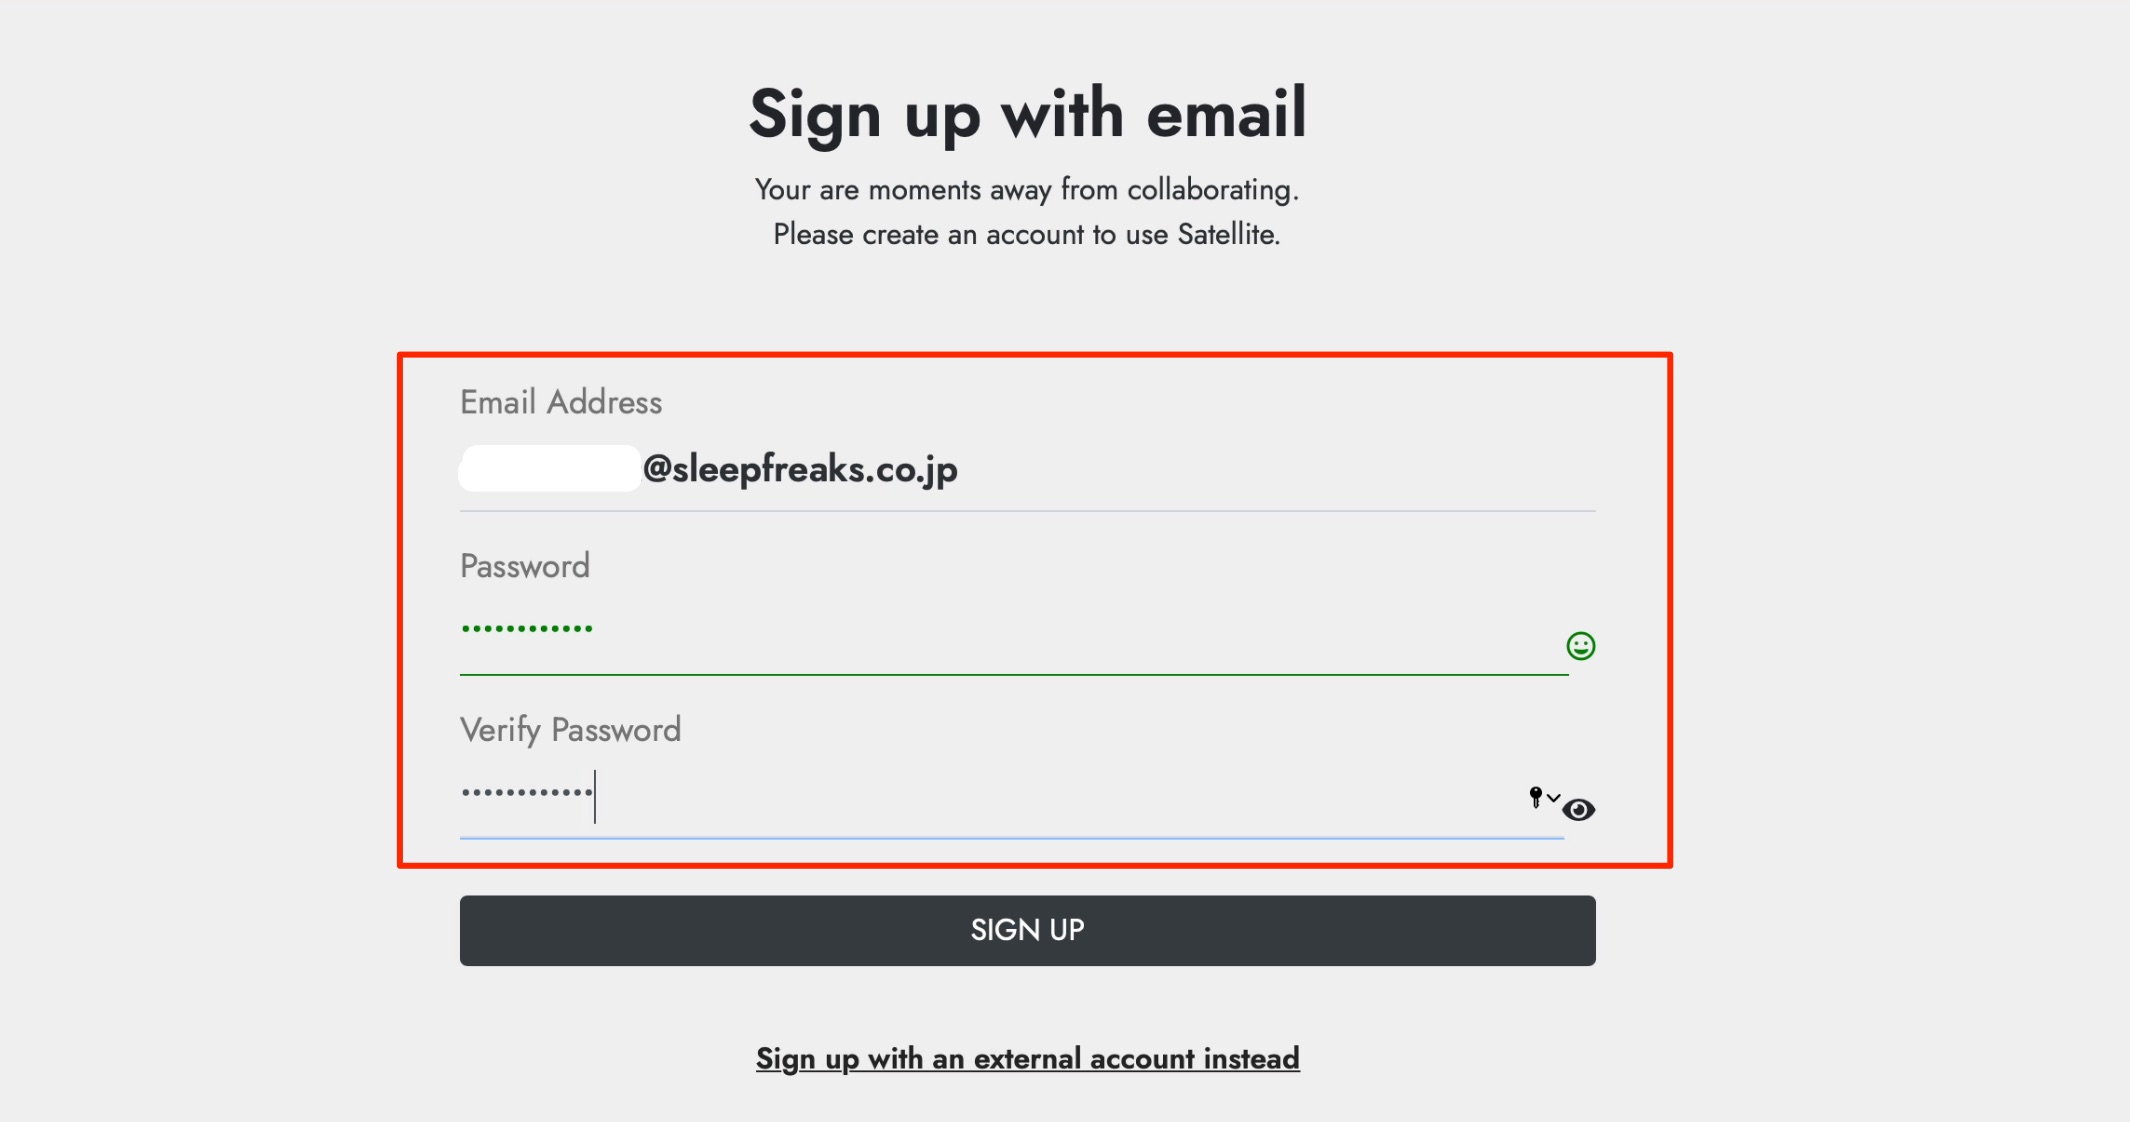Viewport: 2130px width, 1122px height.
Task: Click the '@sleepfreaks.co.jp' email text
Action: (800, 469)
